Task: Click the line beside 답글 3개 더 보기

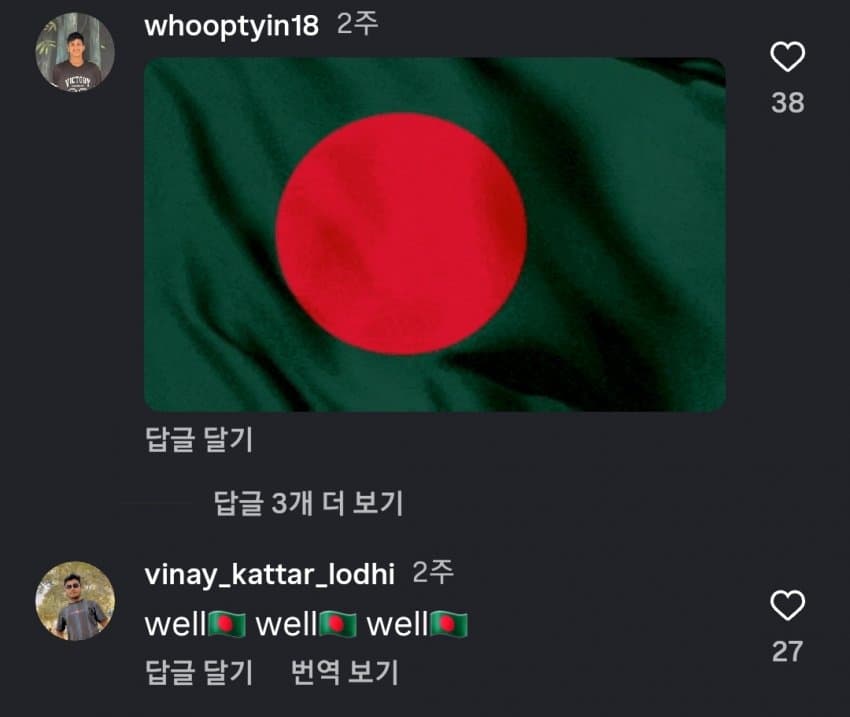Action: click(157, 503)
